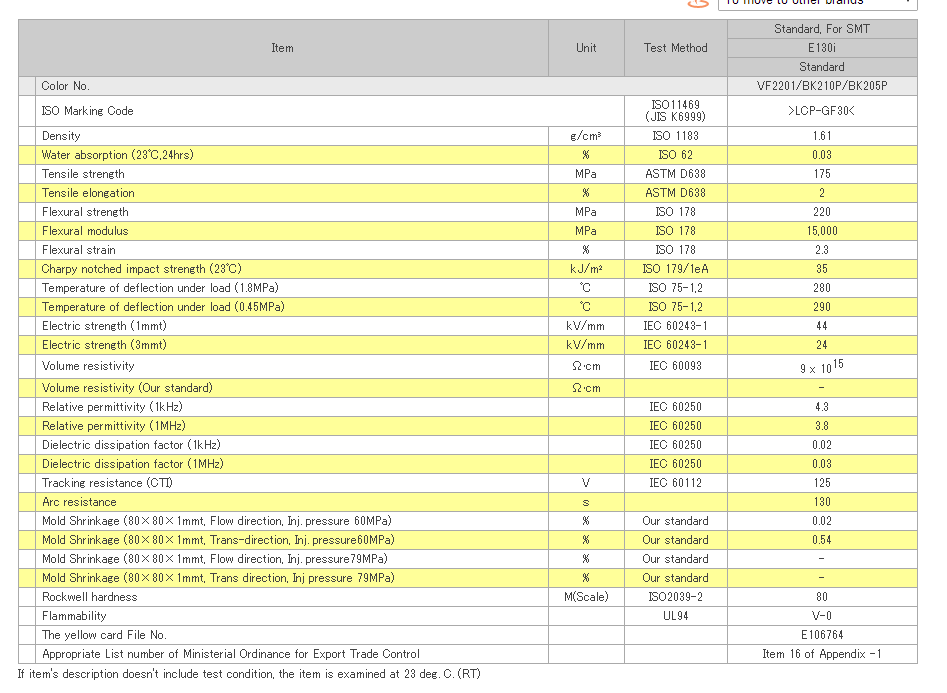Select the volume resistivity value '9 x 10^15'
Screen dimensions: 947x693
click(x=822, y=366)
